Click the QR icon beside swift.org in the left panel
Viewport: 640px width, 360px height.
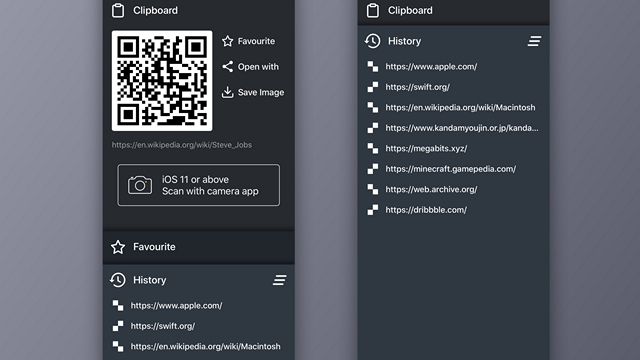[118, 326]
